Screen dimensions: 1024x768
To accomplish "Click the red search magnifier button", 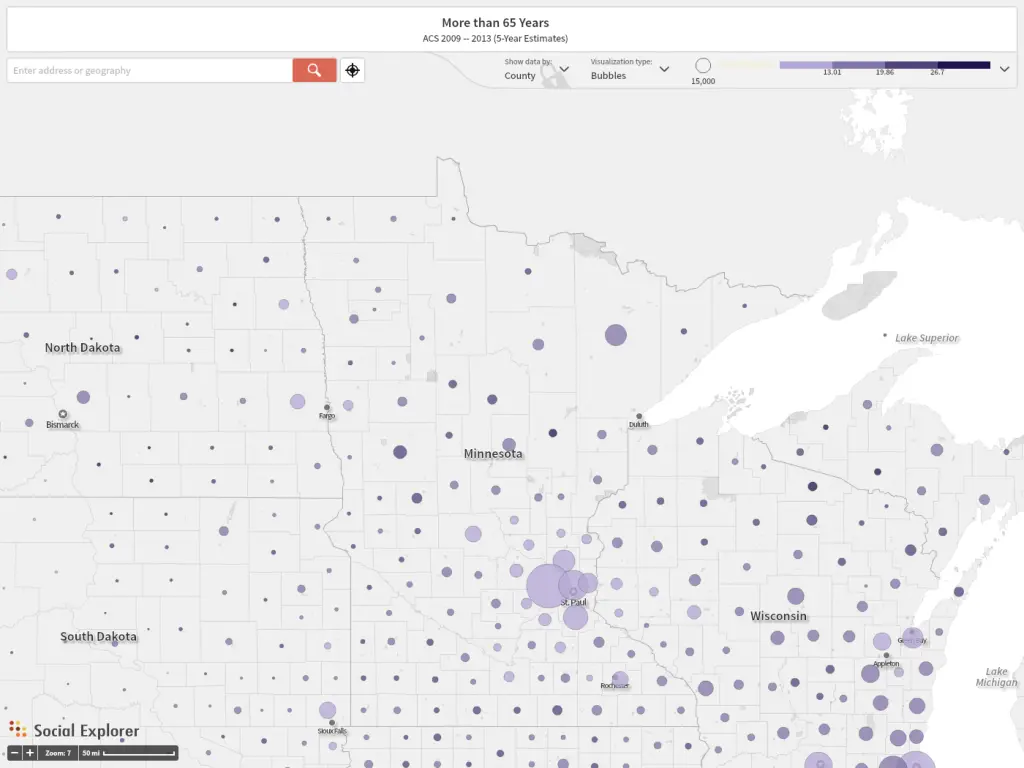I will [x=314, y=70].
